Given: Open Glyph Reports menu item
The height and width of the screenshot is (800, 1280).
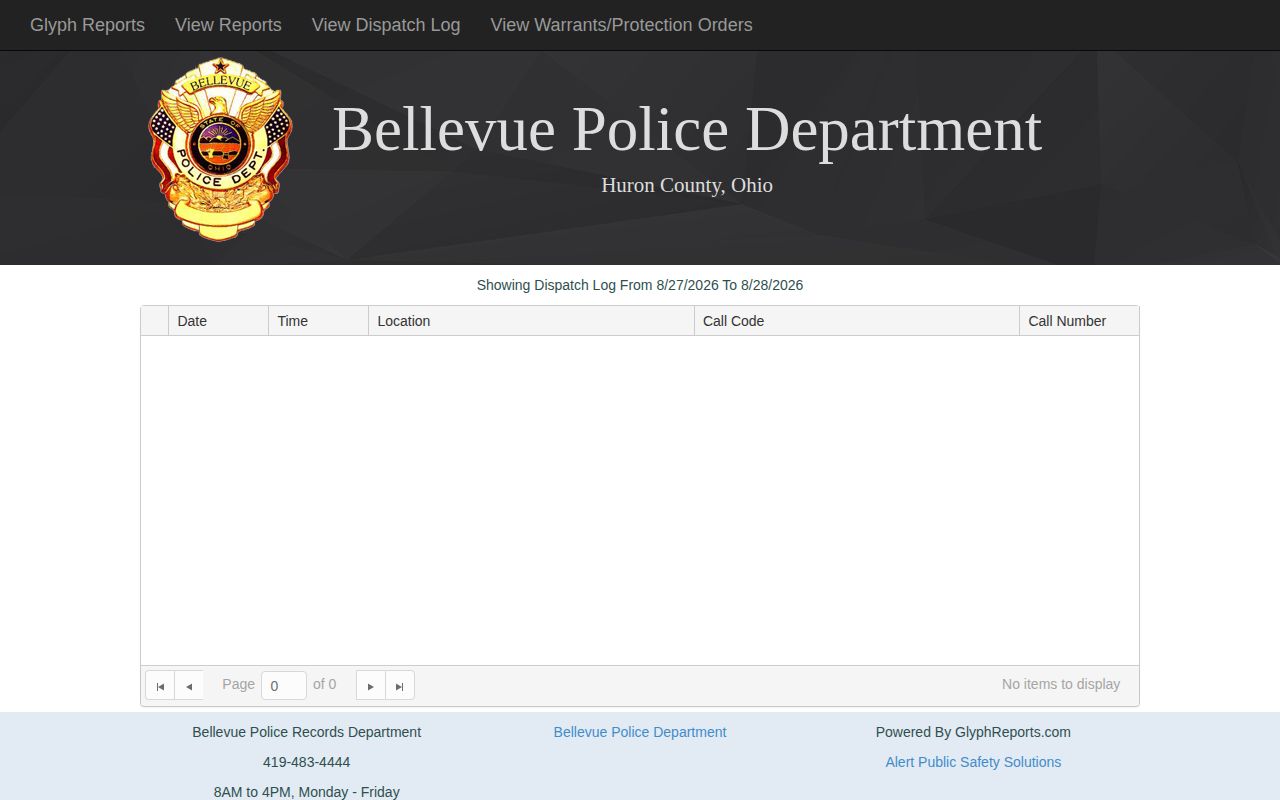Looking at the screenshot, I should coord(87,25).
